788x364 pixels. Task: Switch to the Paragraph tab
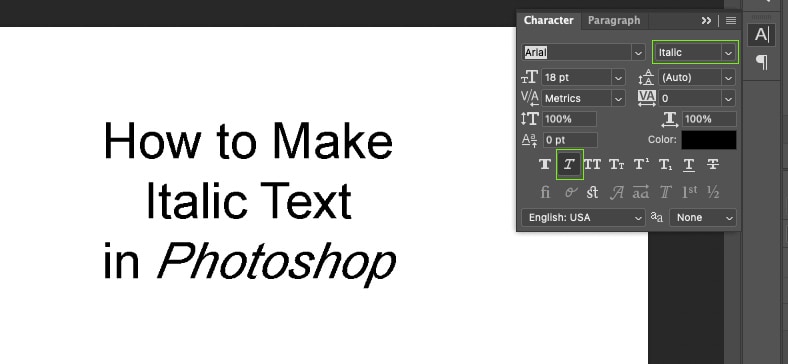coord(614,21)
